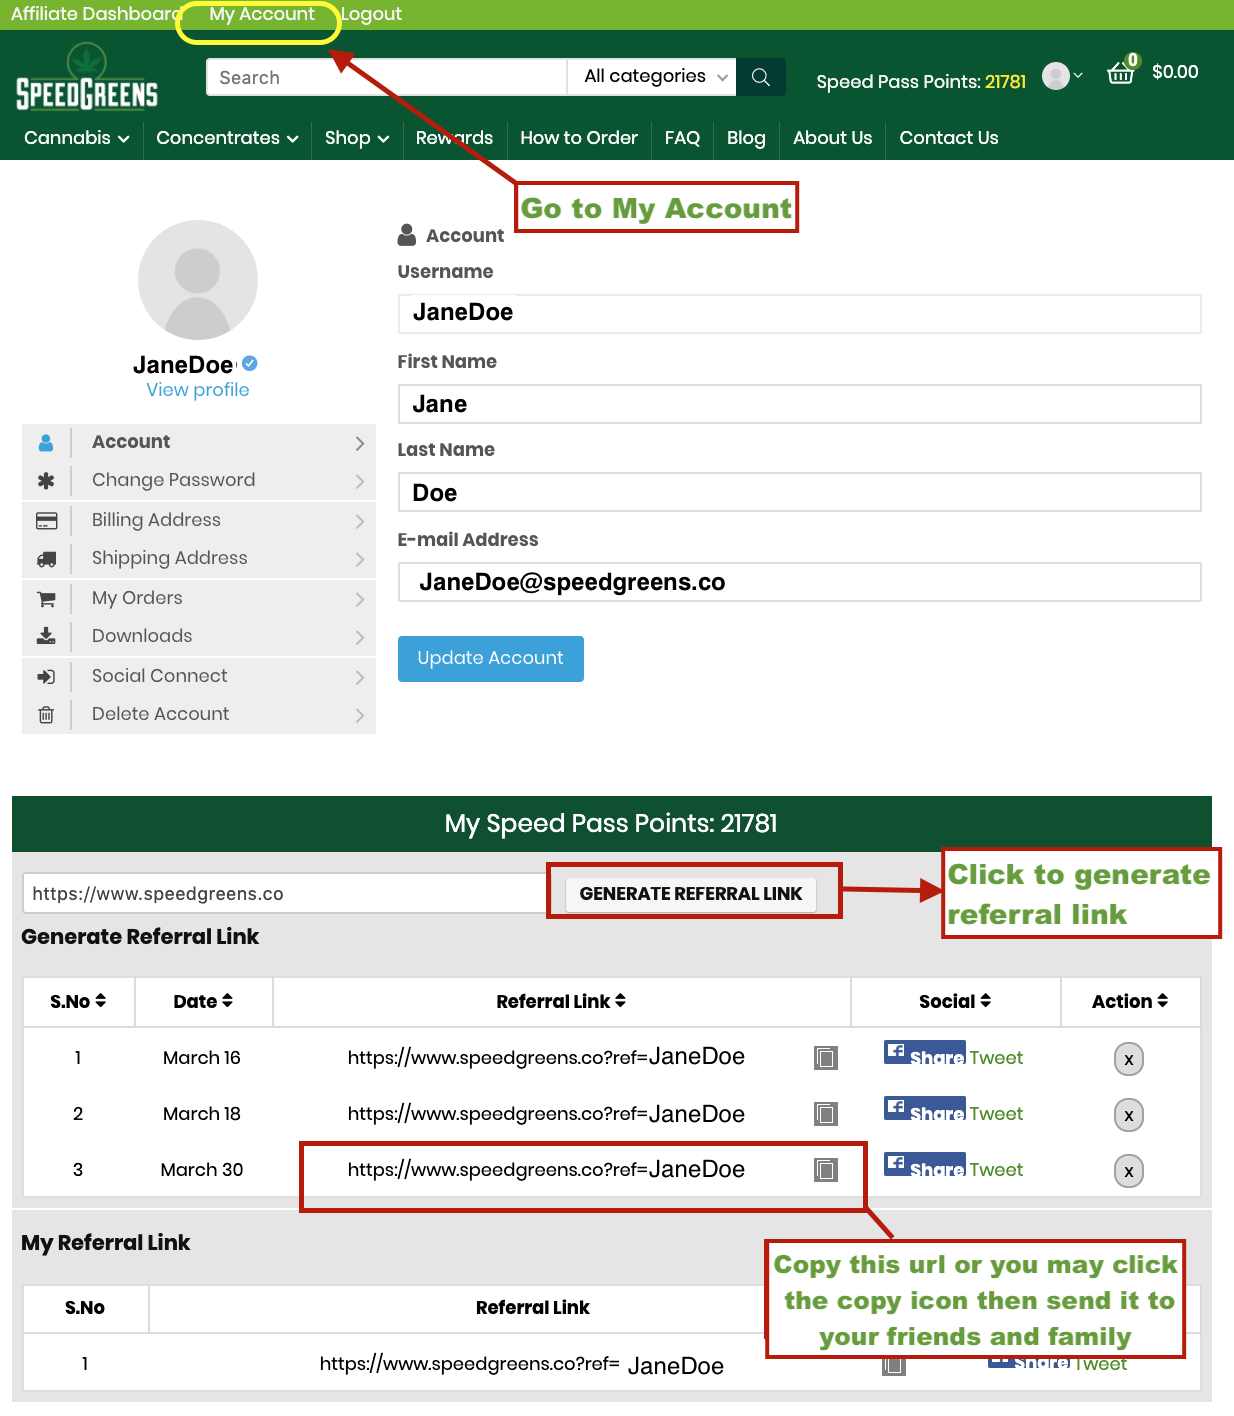Navigate to About Us
This screenshot has height=1416, width=1234.
(832, 138)
